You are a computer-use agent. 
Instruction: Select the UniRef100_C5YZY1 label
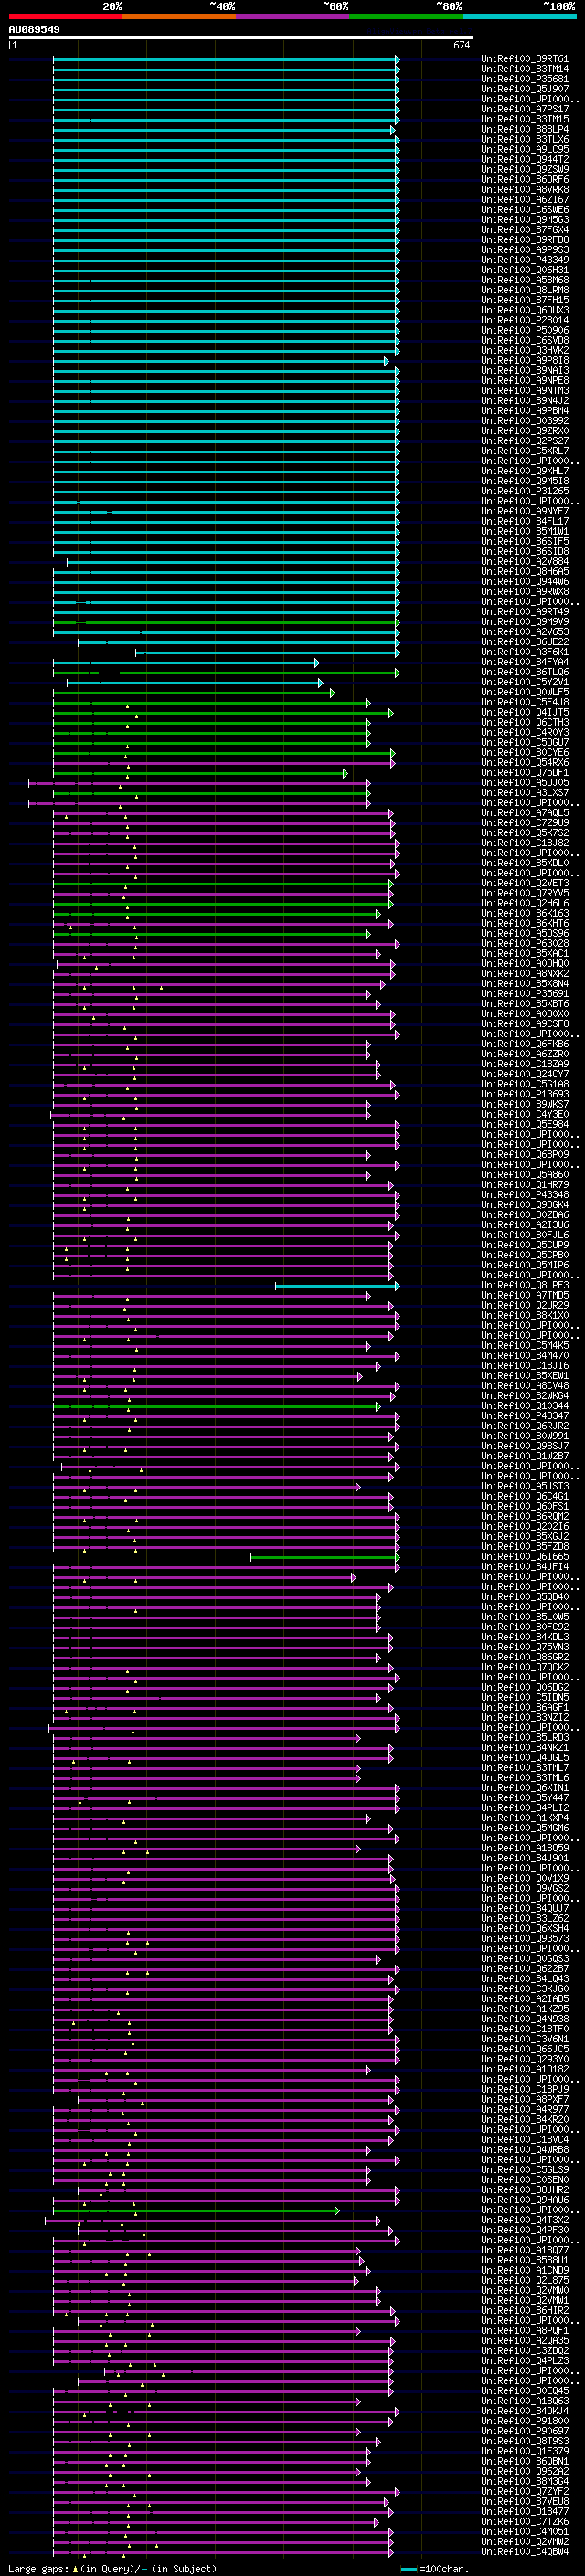tap(524, 682)
